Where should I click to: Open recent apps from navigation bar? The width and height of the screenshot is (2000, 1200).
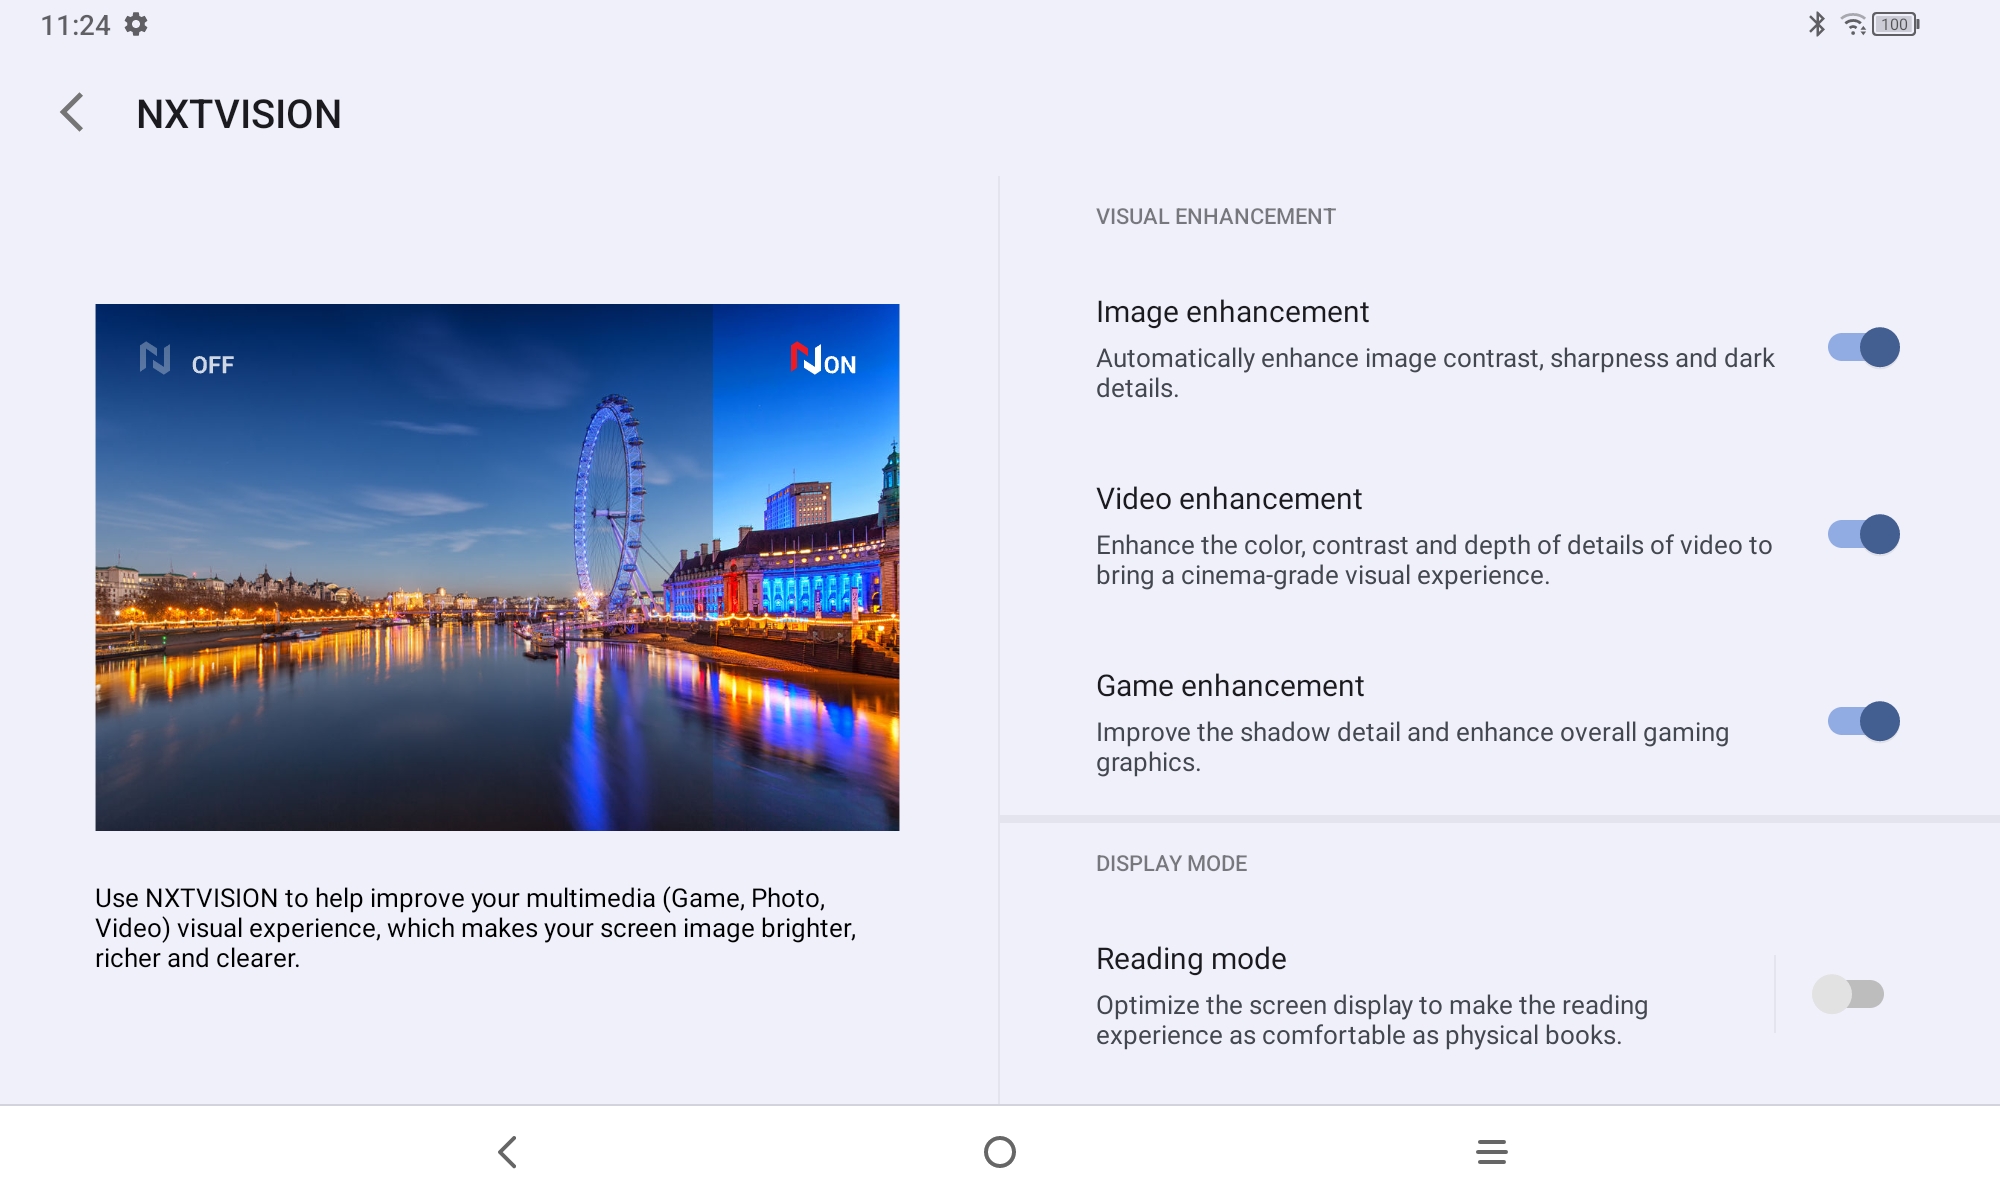[1491, 1151]
